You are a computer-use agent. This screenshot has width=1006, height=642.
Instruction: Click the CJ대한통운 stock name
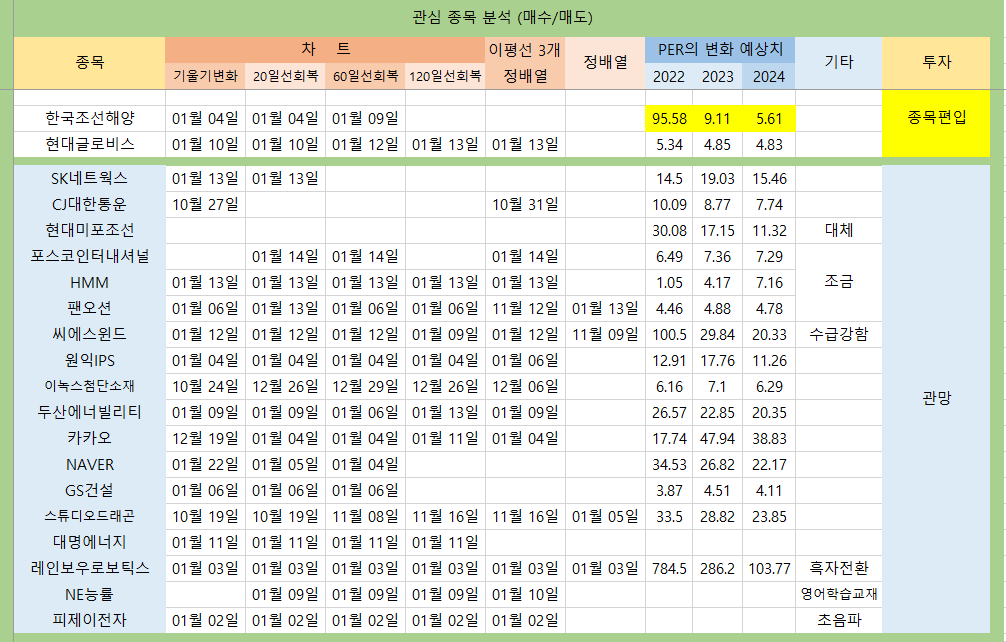(x=90, y=205)
